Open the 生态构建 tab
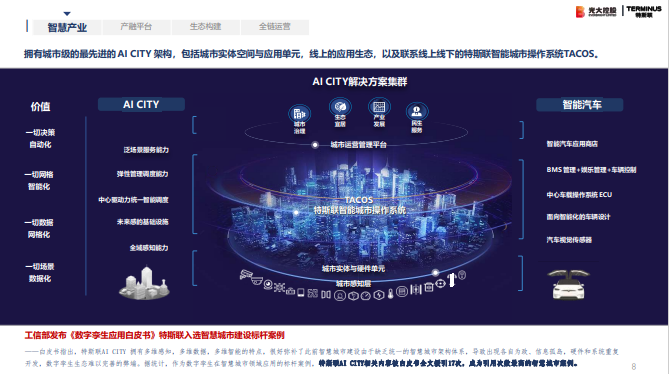Viewport: 669px width, 374px height. pyautogui.click(x=205, y=27)
